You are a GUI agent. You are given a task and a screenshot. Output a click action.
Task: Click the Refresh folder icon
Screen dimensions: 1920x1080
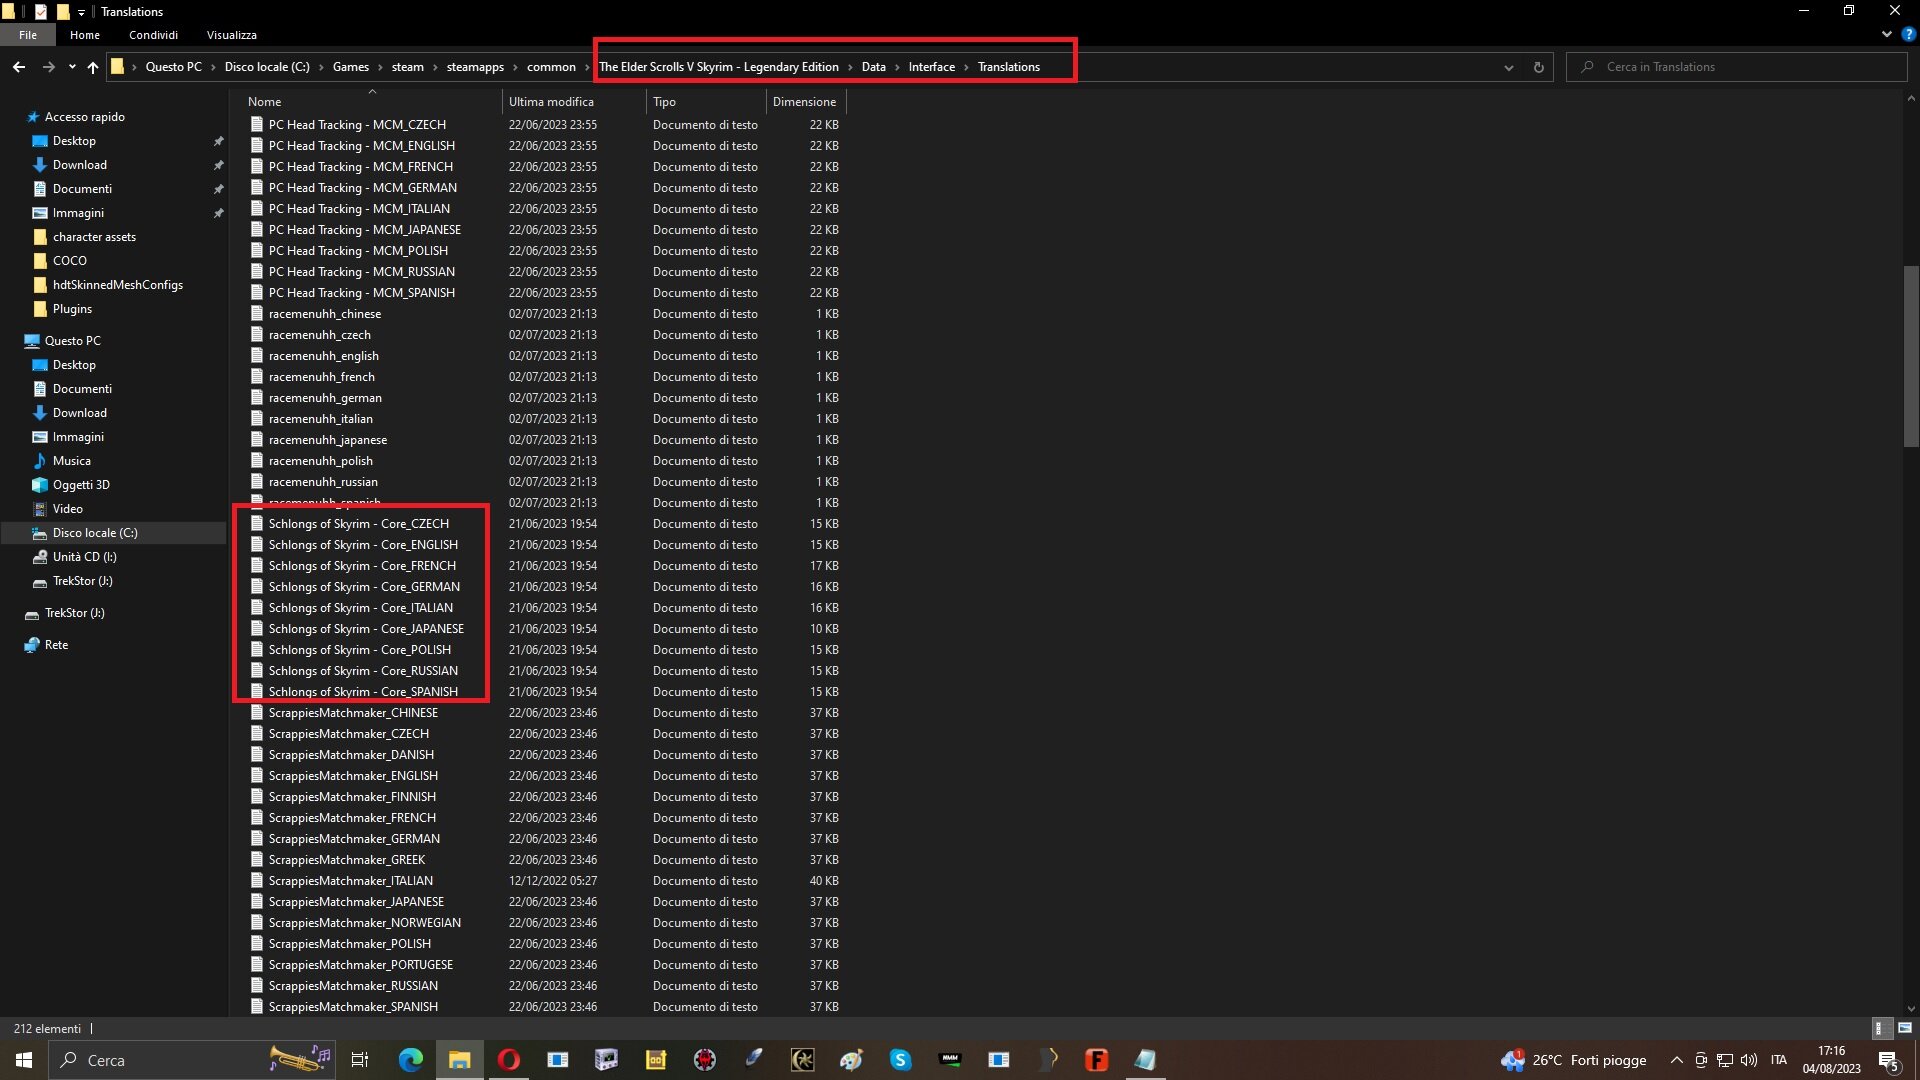(1538, 67)
